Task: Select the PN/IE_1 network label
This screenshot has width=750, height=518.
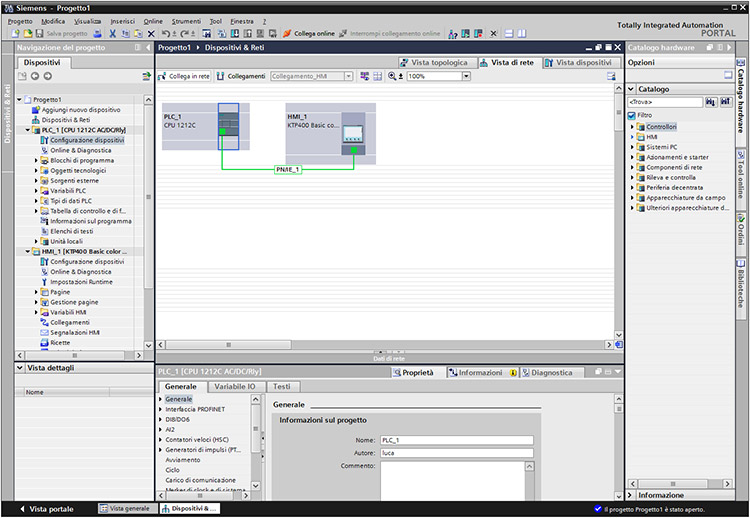Action: tap(288, 169)
